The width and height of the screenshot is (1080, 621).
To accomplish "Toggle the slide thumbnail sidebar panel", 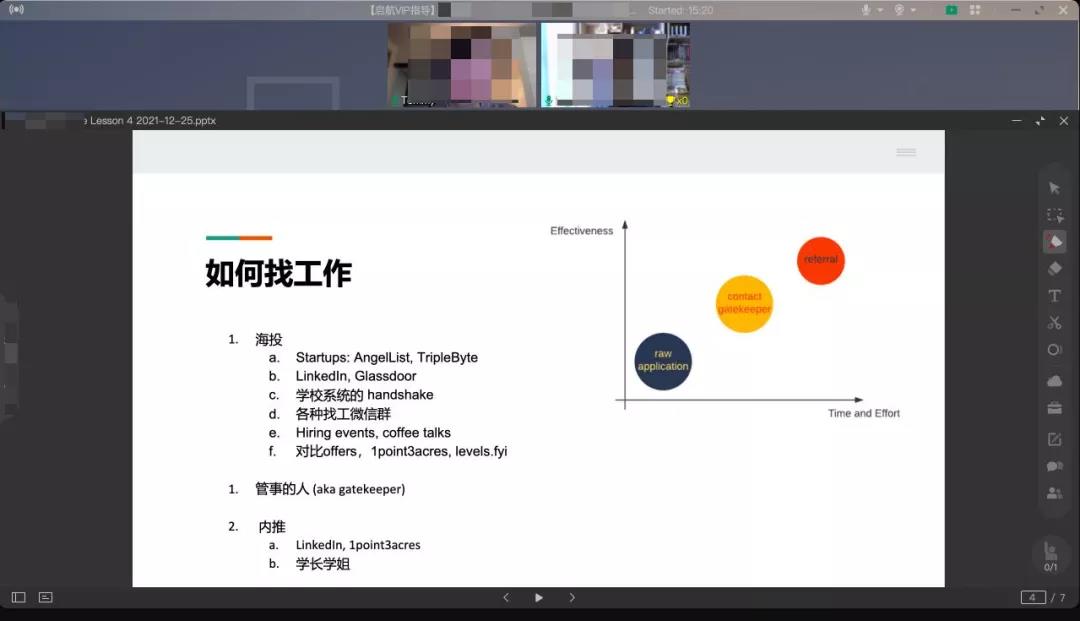I will coord(18,597).
